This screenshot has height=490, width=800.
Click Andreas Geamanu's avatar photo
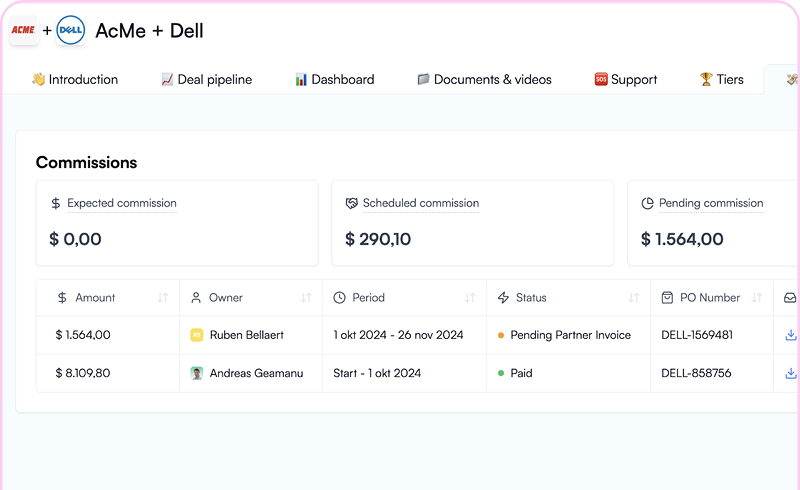196,374
